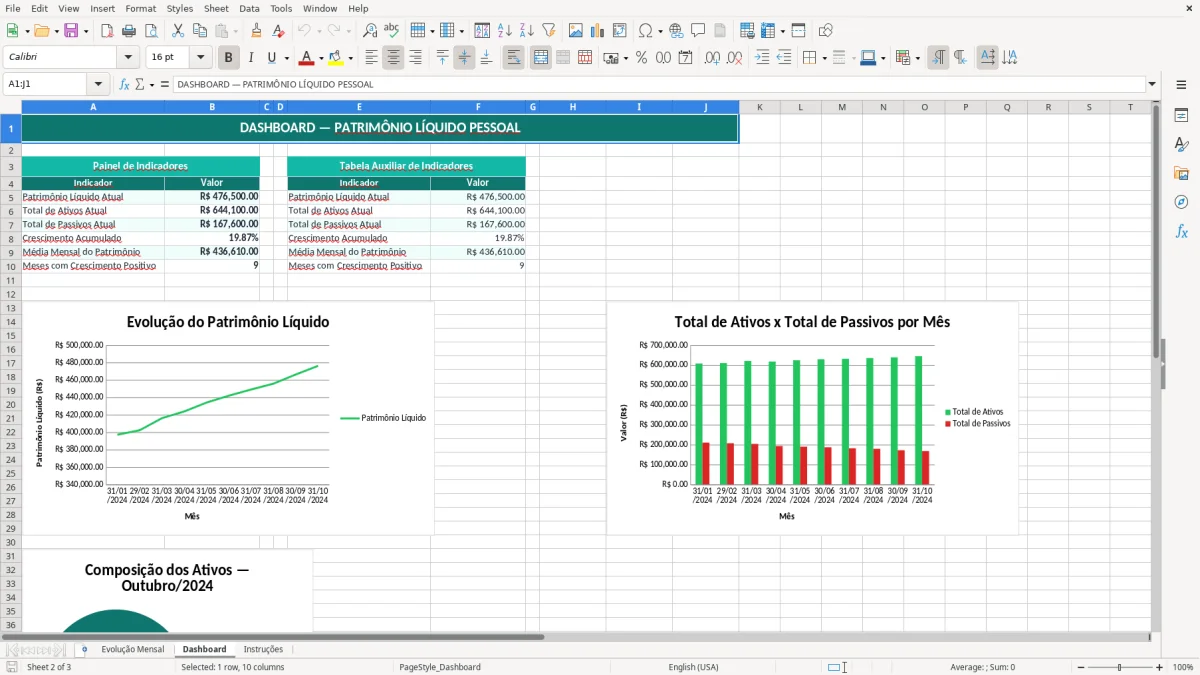Screen dimensions: 1200x675
Task: Sort descending Z to A
Action: click(x=526, y=31)
